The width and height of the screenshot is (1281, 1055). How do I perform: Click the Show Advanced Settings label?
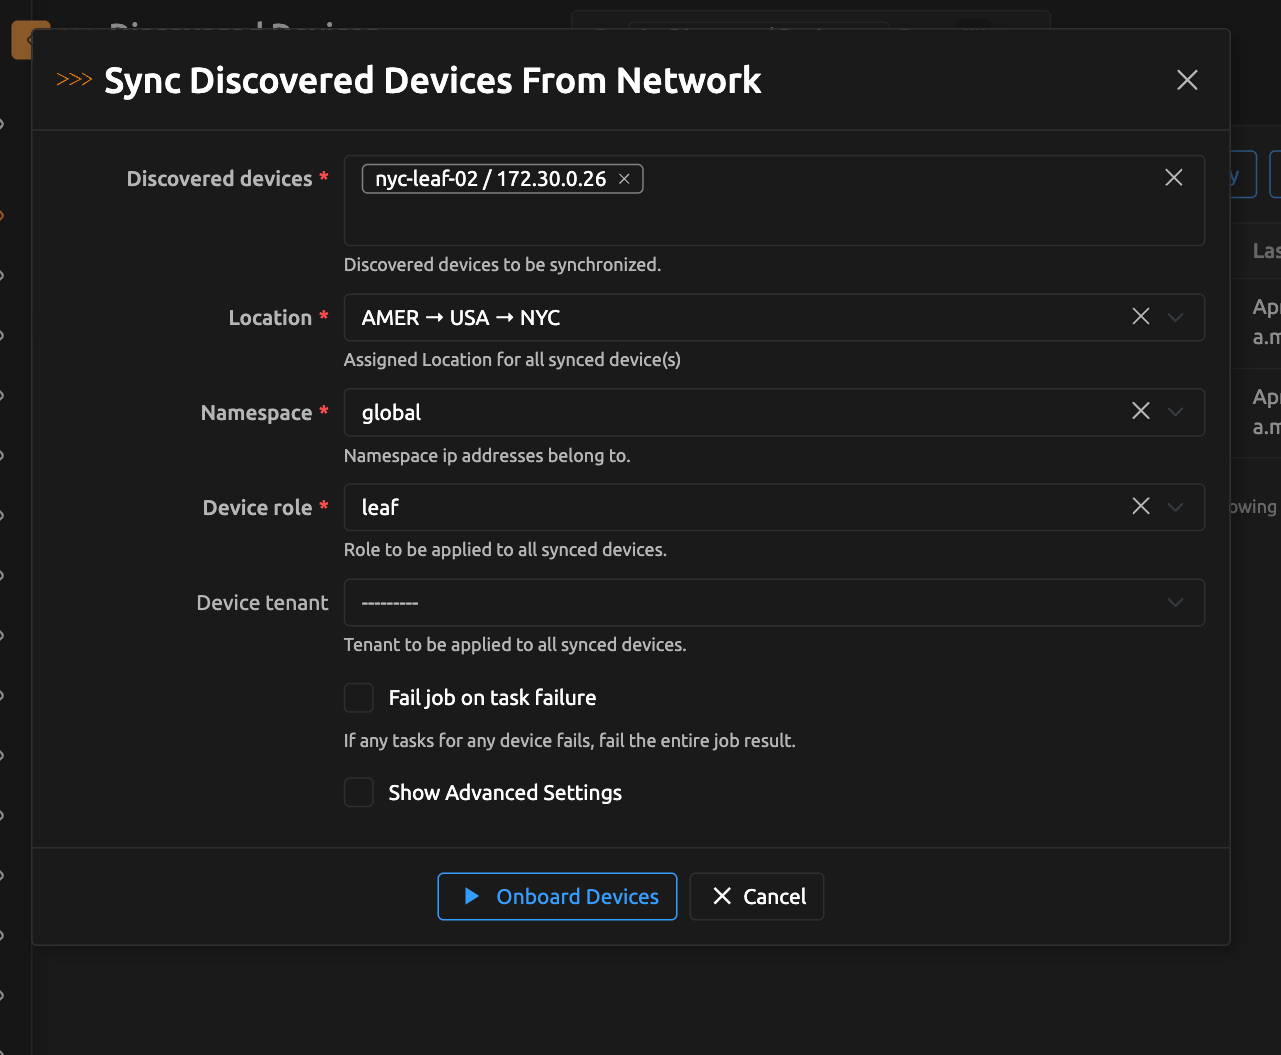coord(505,793)
